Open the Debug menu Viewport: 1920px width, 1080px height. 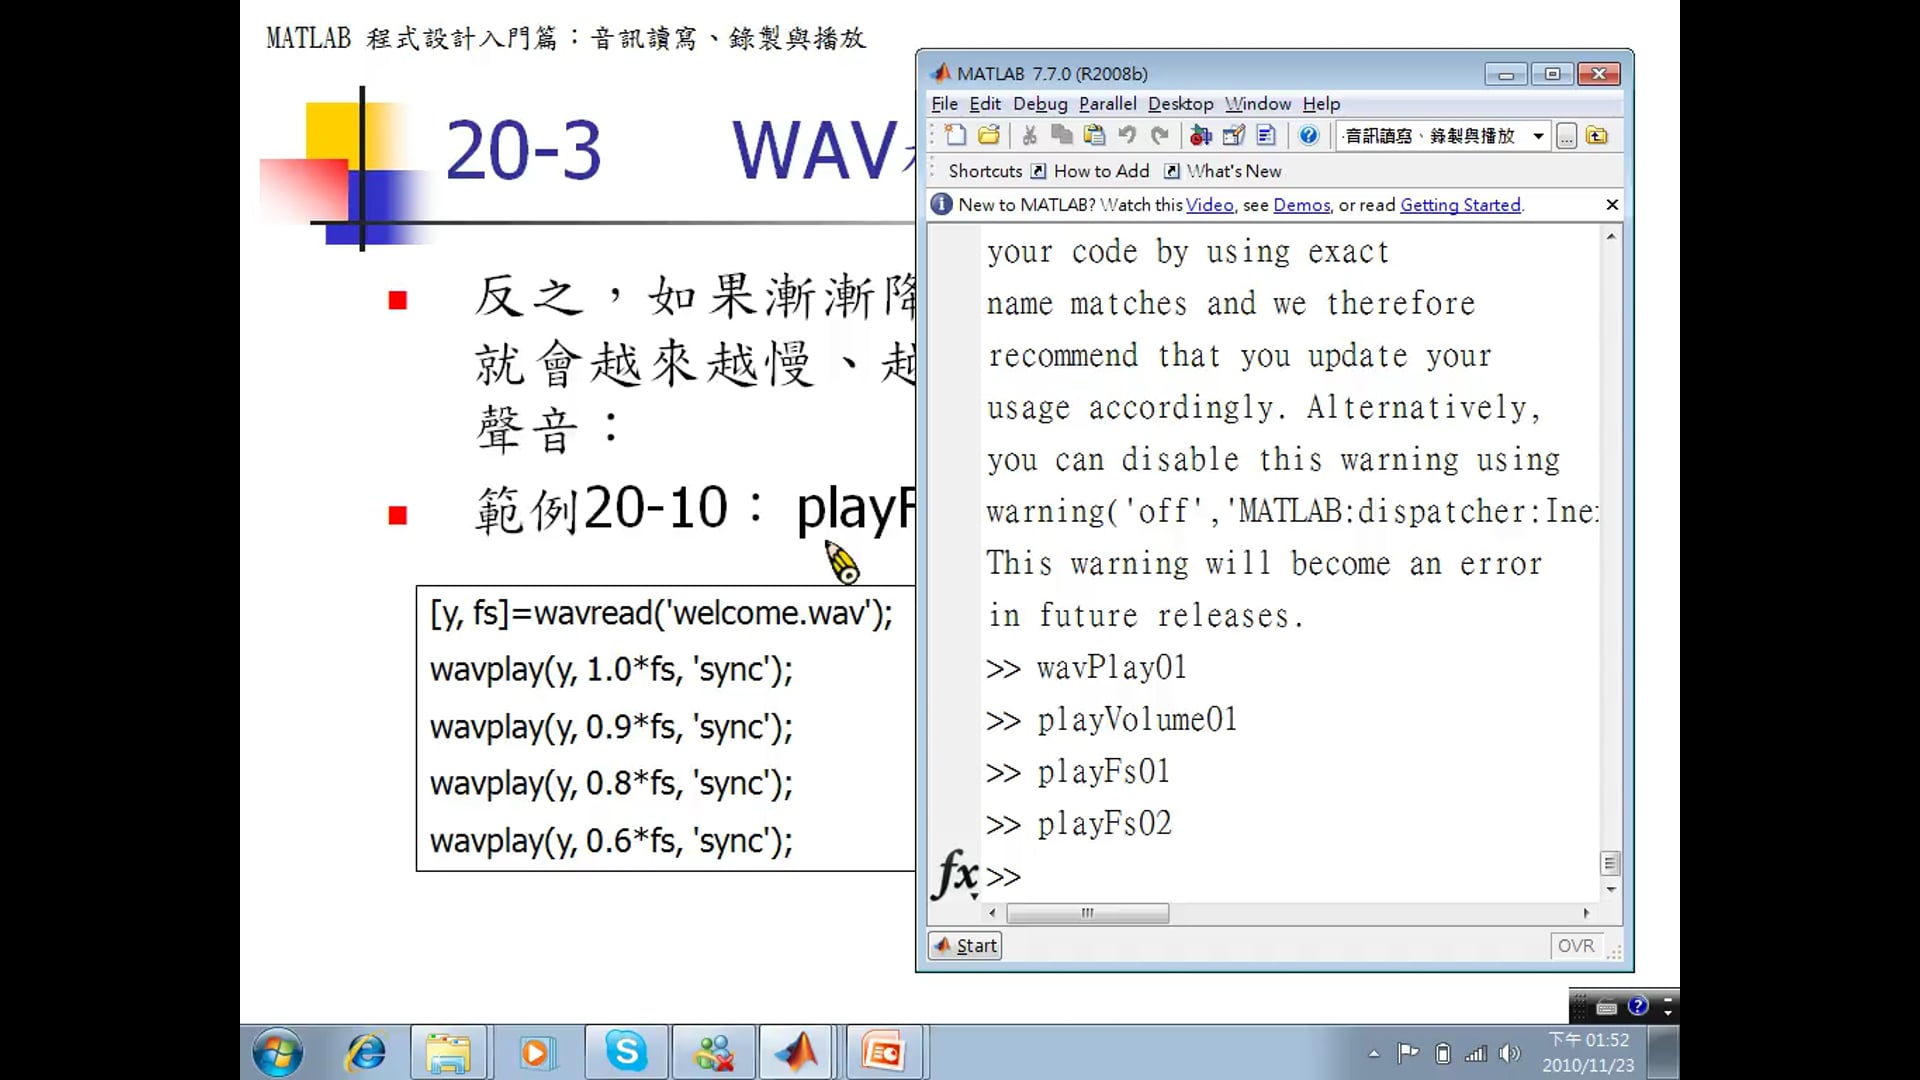[x=1040, y=103]
